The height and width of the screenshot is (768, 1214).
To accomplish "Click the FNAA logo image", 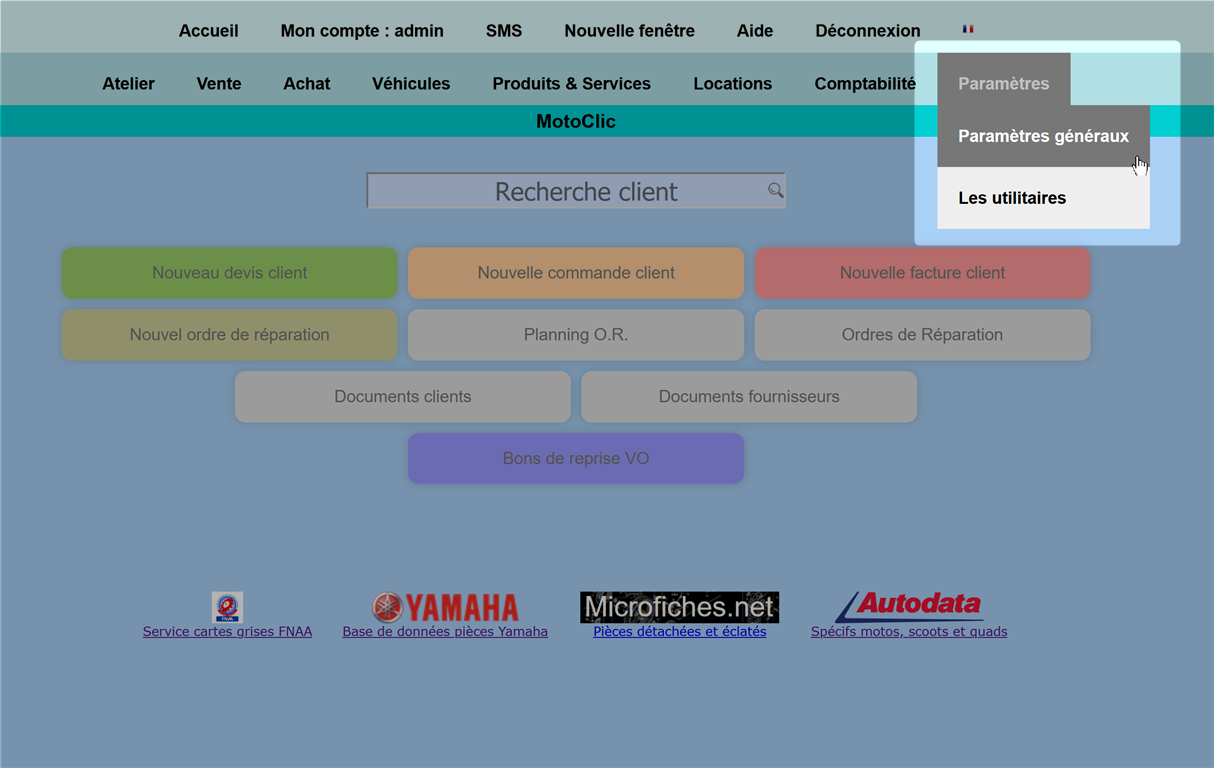I will click(227, 607).
